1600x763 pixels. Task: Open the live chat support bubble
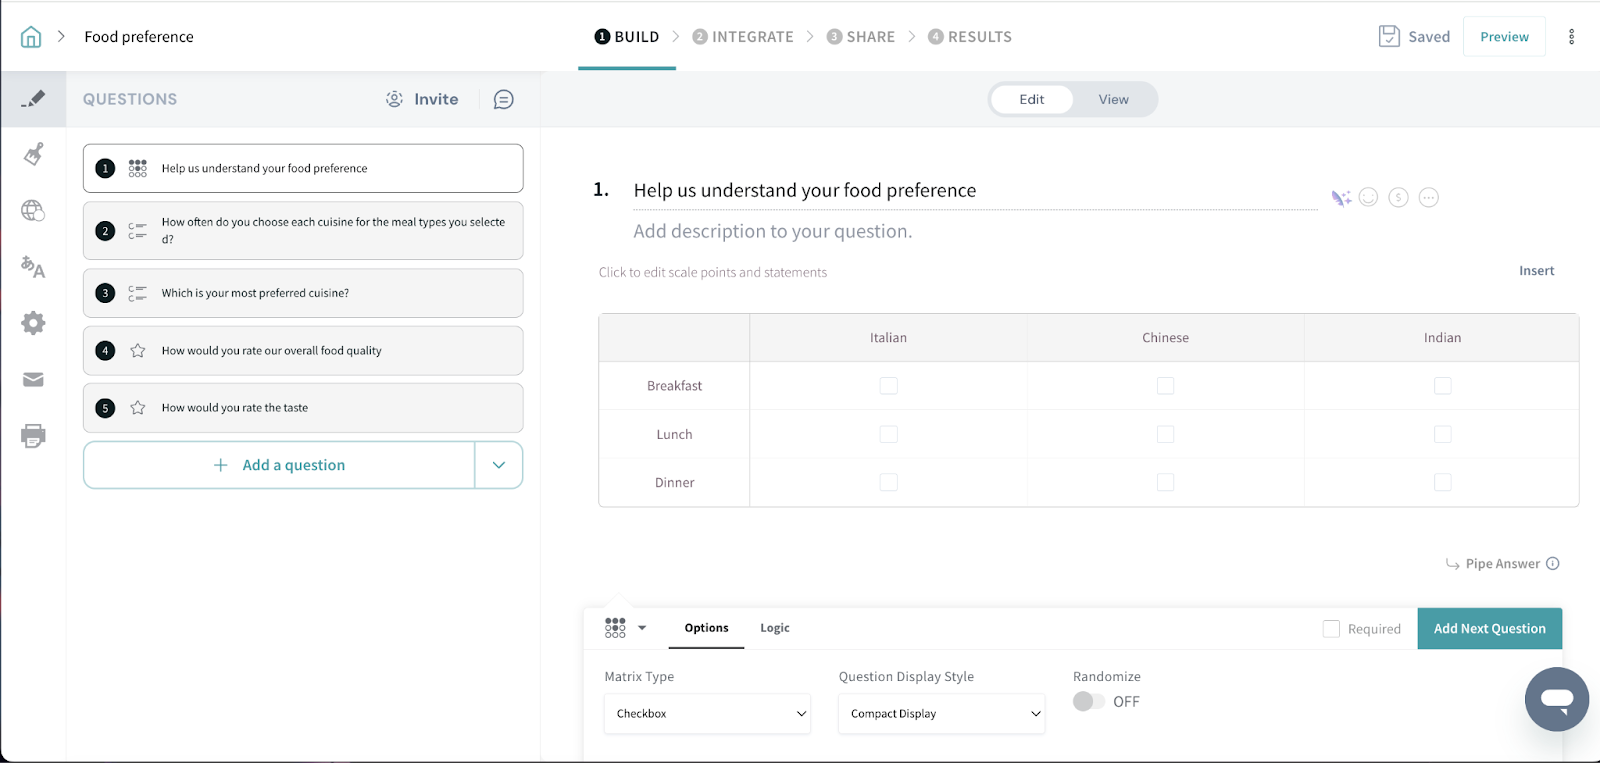[1556, 699]
